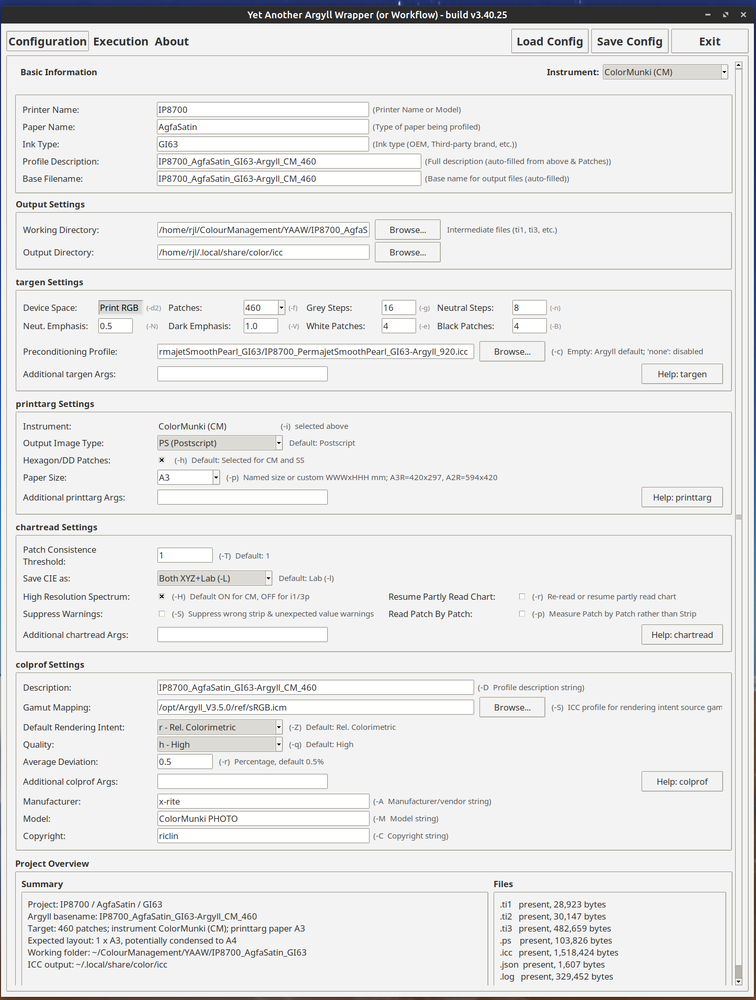Click the main panel vertical scrollbar
This screenshot has width=756, height=1000.
(739, 523)
